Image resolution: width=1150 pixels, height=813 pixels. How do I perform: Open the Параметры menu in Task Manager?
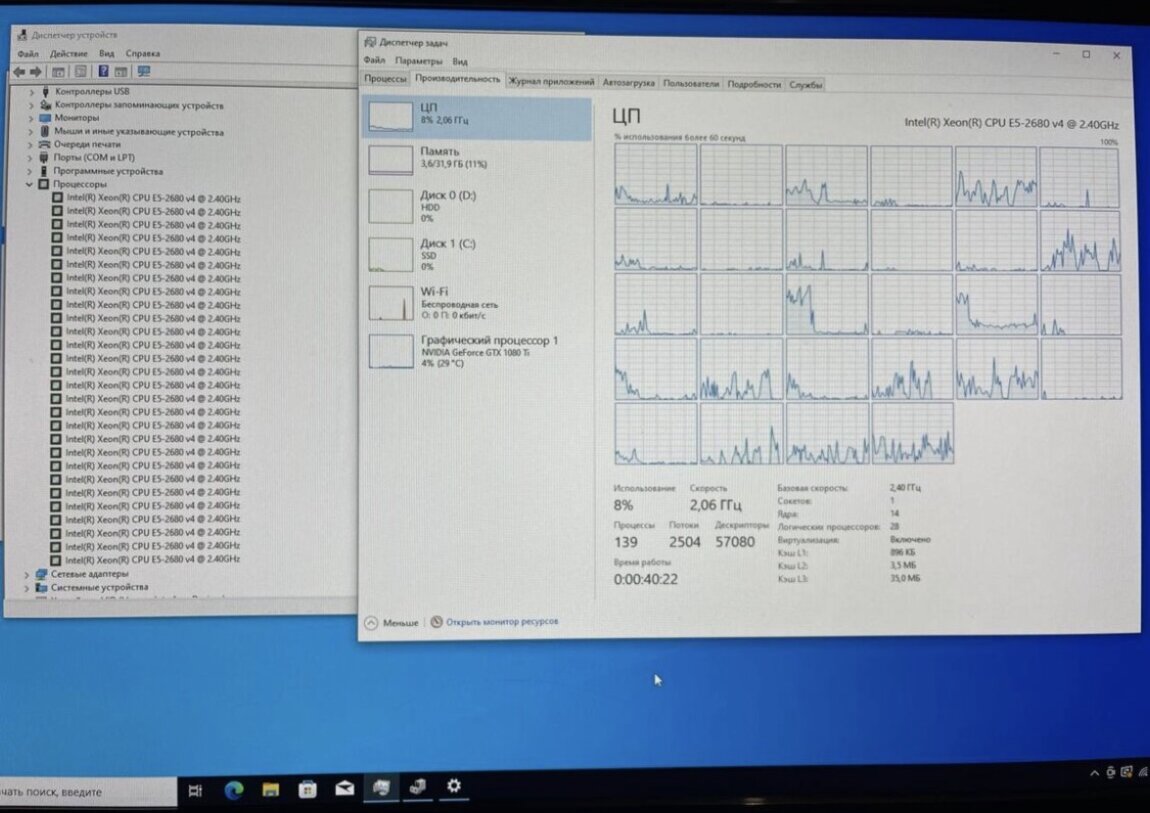point(418,61)
